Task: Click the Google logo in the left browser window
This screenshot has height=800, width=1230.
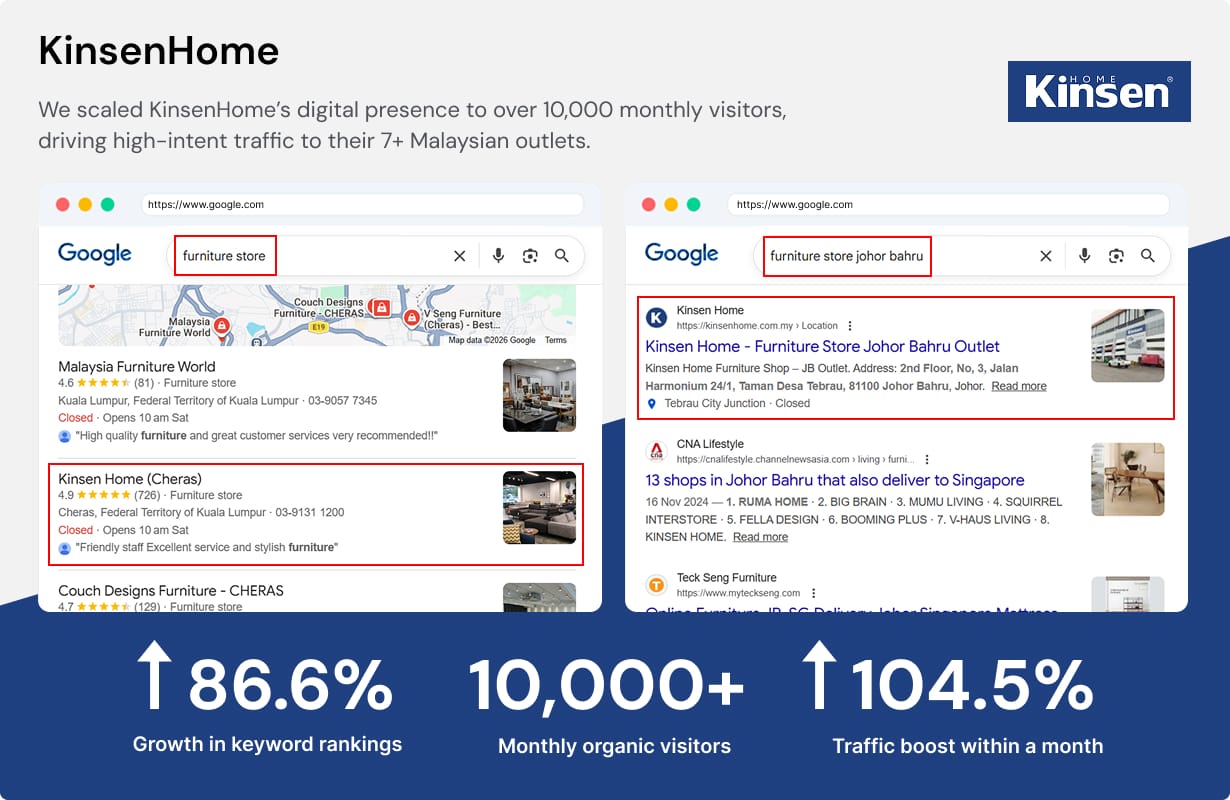Action: coord(95,255)
